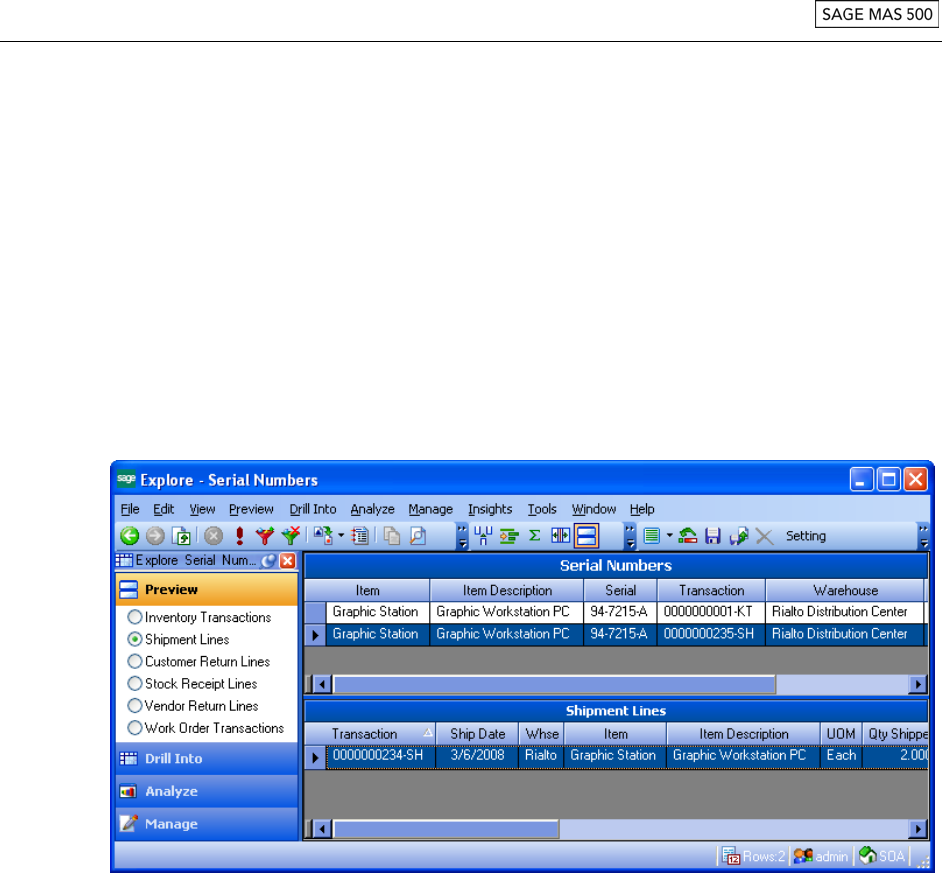
Task: Select the 0000000235-SH transaction cell
Action: pyautogui.click(x=711, y=634)
